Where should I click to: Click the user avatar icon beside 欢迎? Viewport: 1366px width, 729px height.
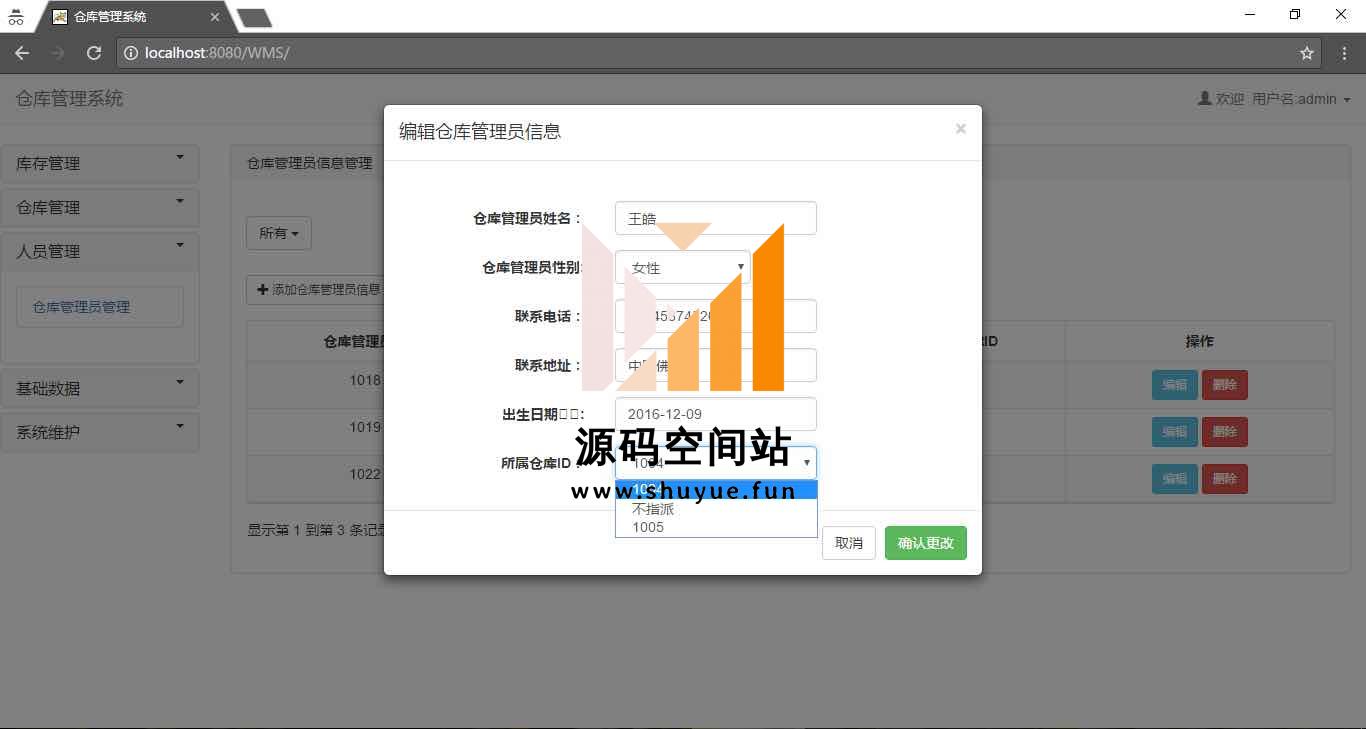point(1205,99)
